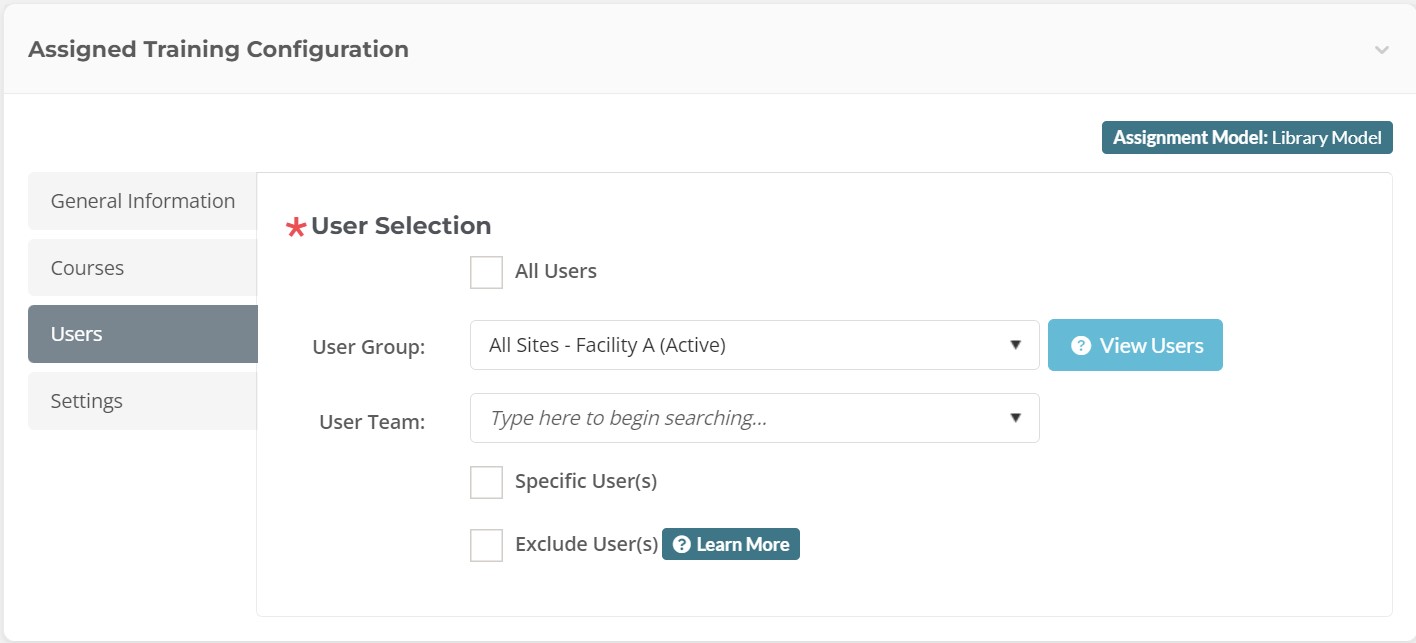The image size is (1416, 643).
Task: Click the View Users button
Action: (x=1135, y=345)
